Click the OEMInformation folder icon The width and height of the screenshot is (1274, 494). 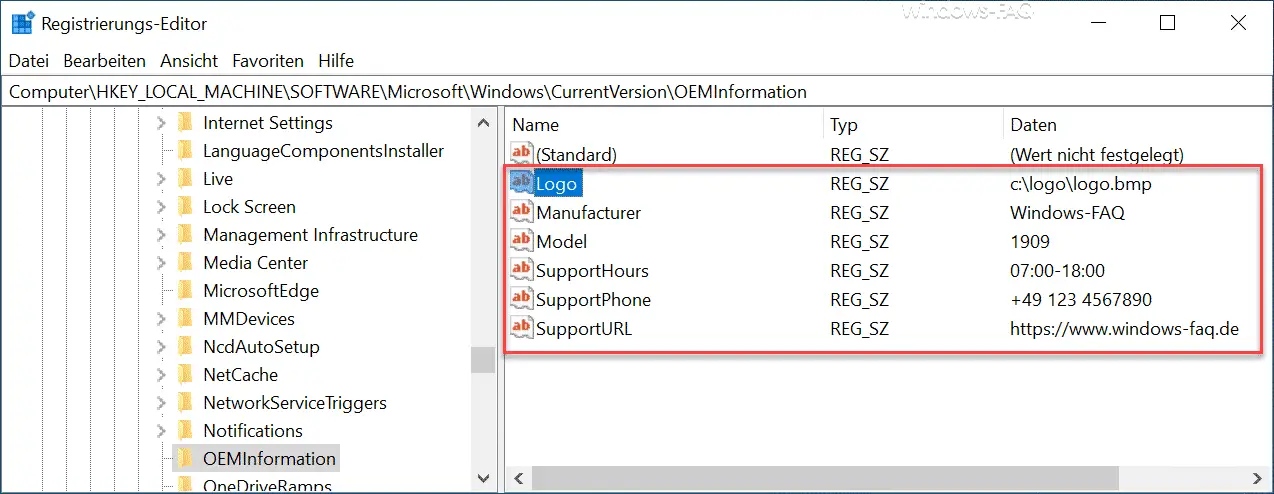[x=184, y=458]
